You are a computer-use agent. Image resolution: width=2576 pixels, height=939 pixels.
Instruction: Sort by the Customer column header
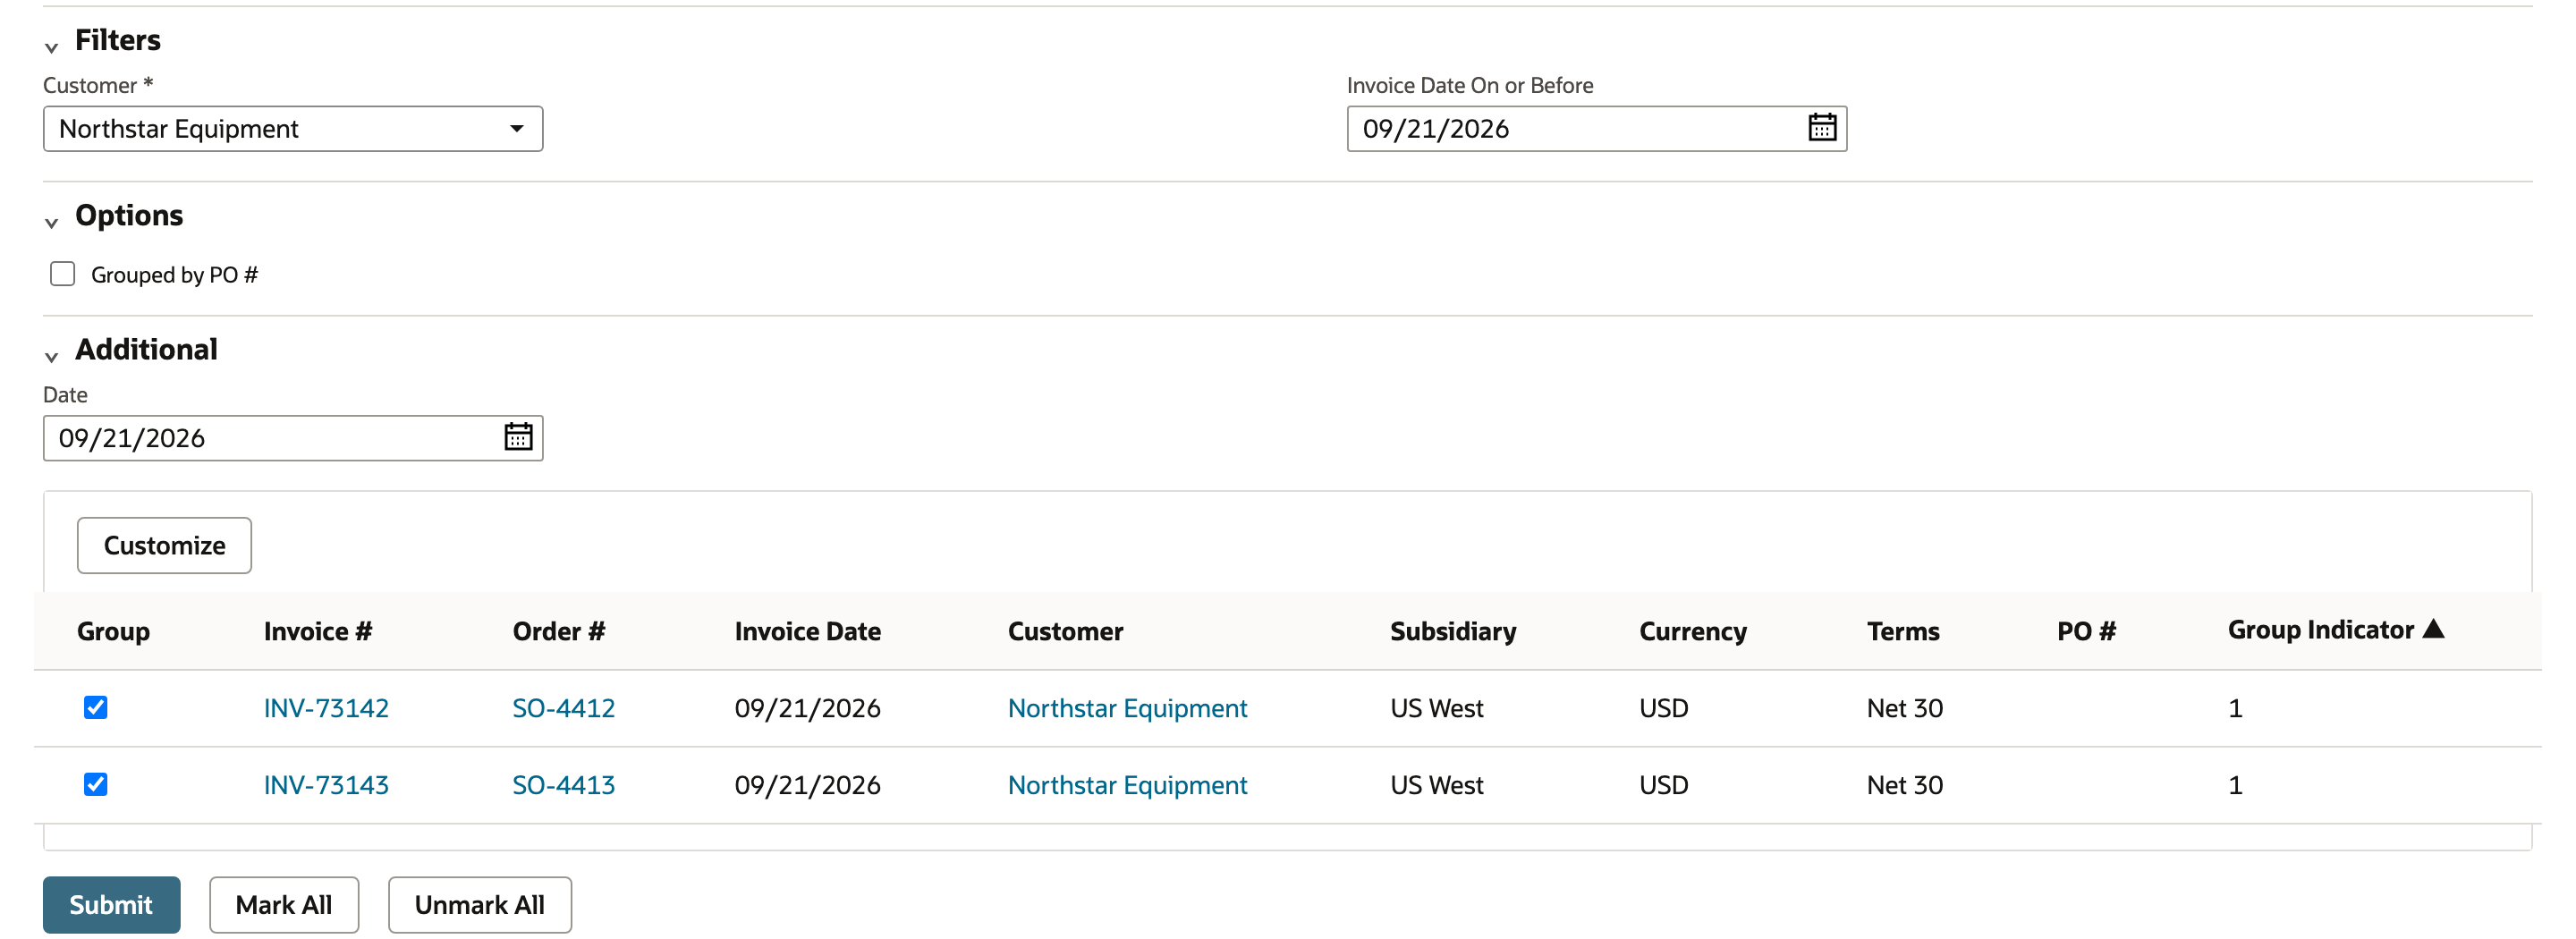(1065, 631)
